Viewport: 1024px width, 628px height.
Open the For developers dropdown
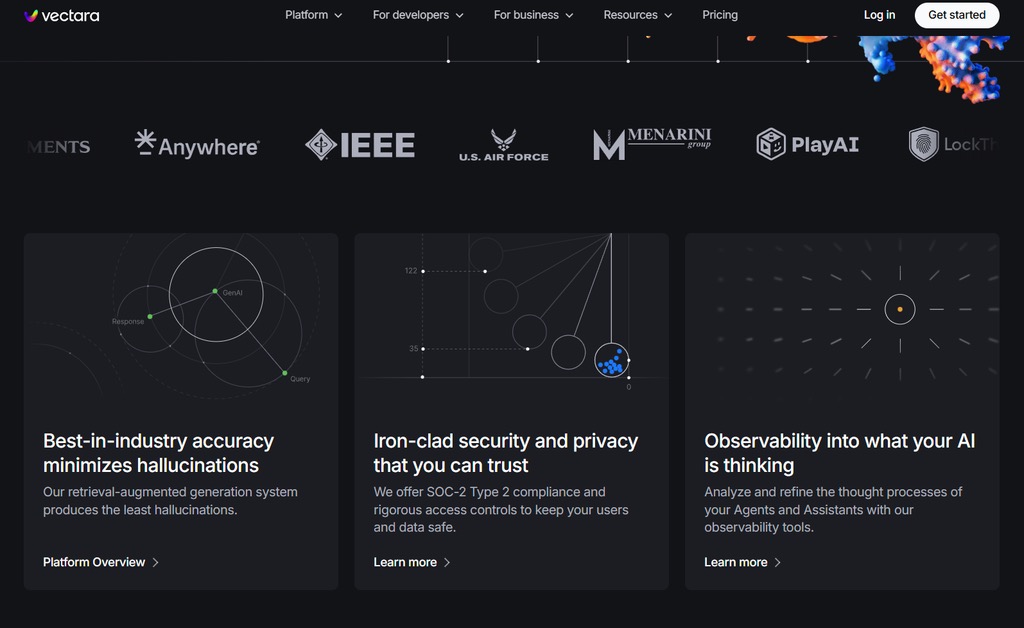[418, 15]
